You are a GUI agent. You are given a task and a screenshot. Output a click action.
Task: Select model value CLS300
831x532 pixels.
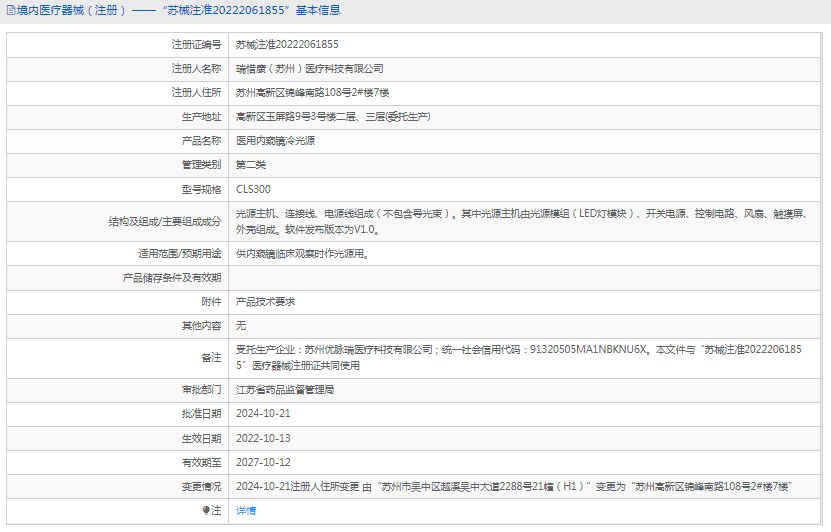253,189
